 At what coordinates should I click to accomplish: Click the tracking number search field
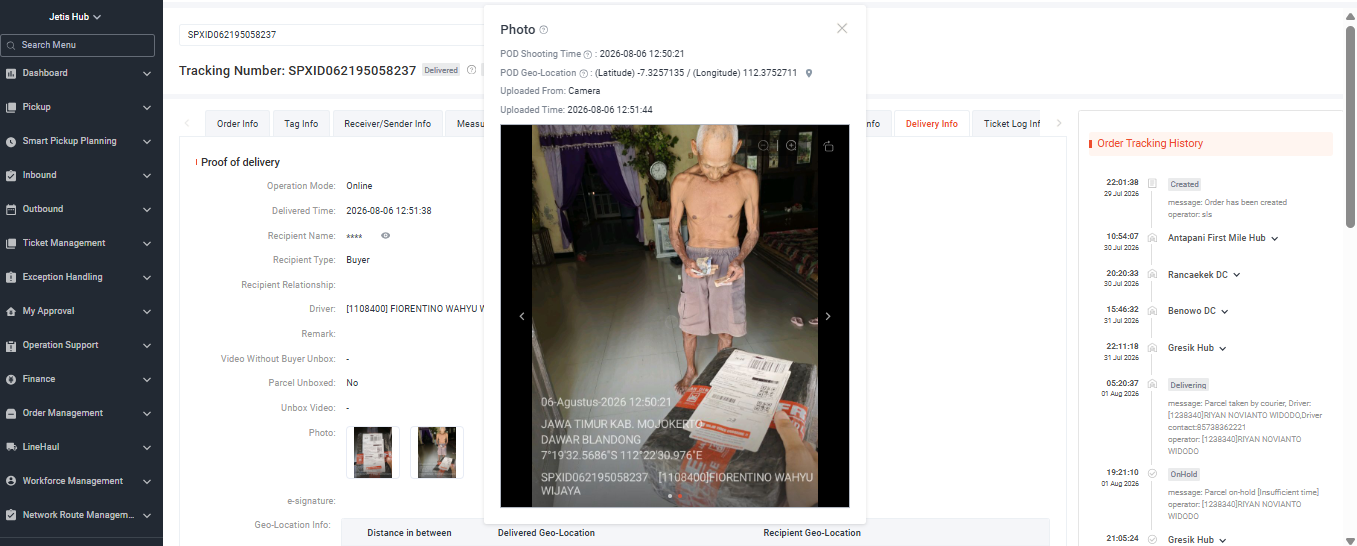point(330,34)
